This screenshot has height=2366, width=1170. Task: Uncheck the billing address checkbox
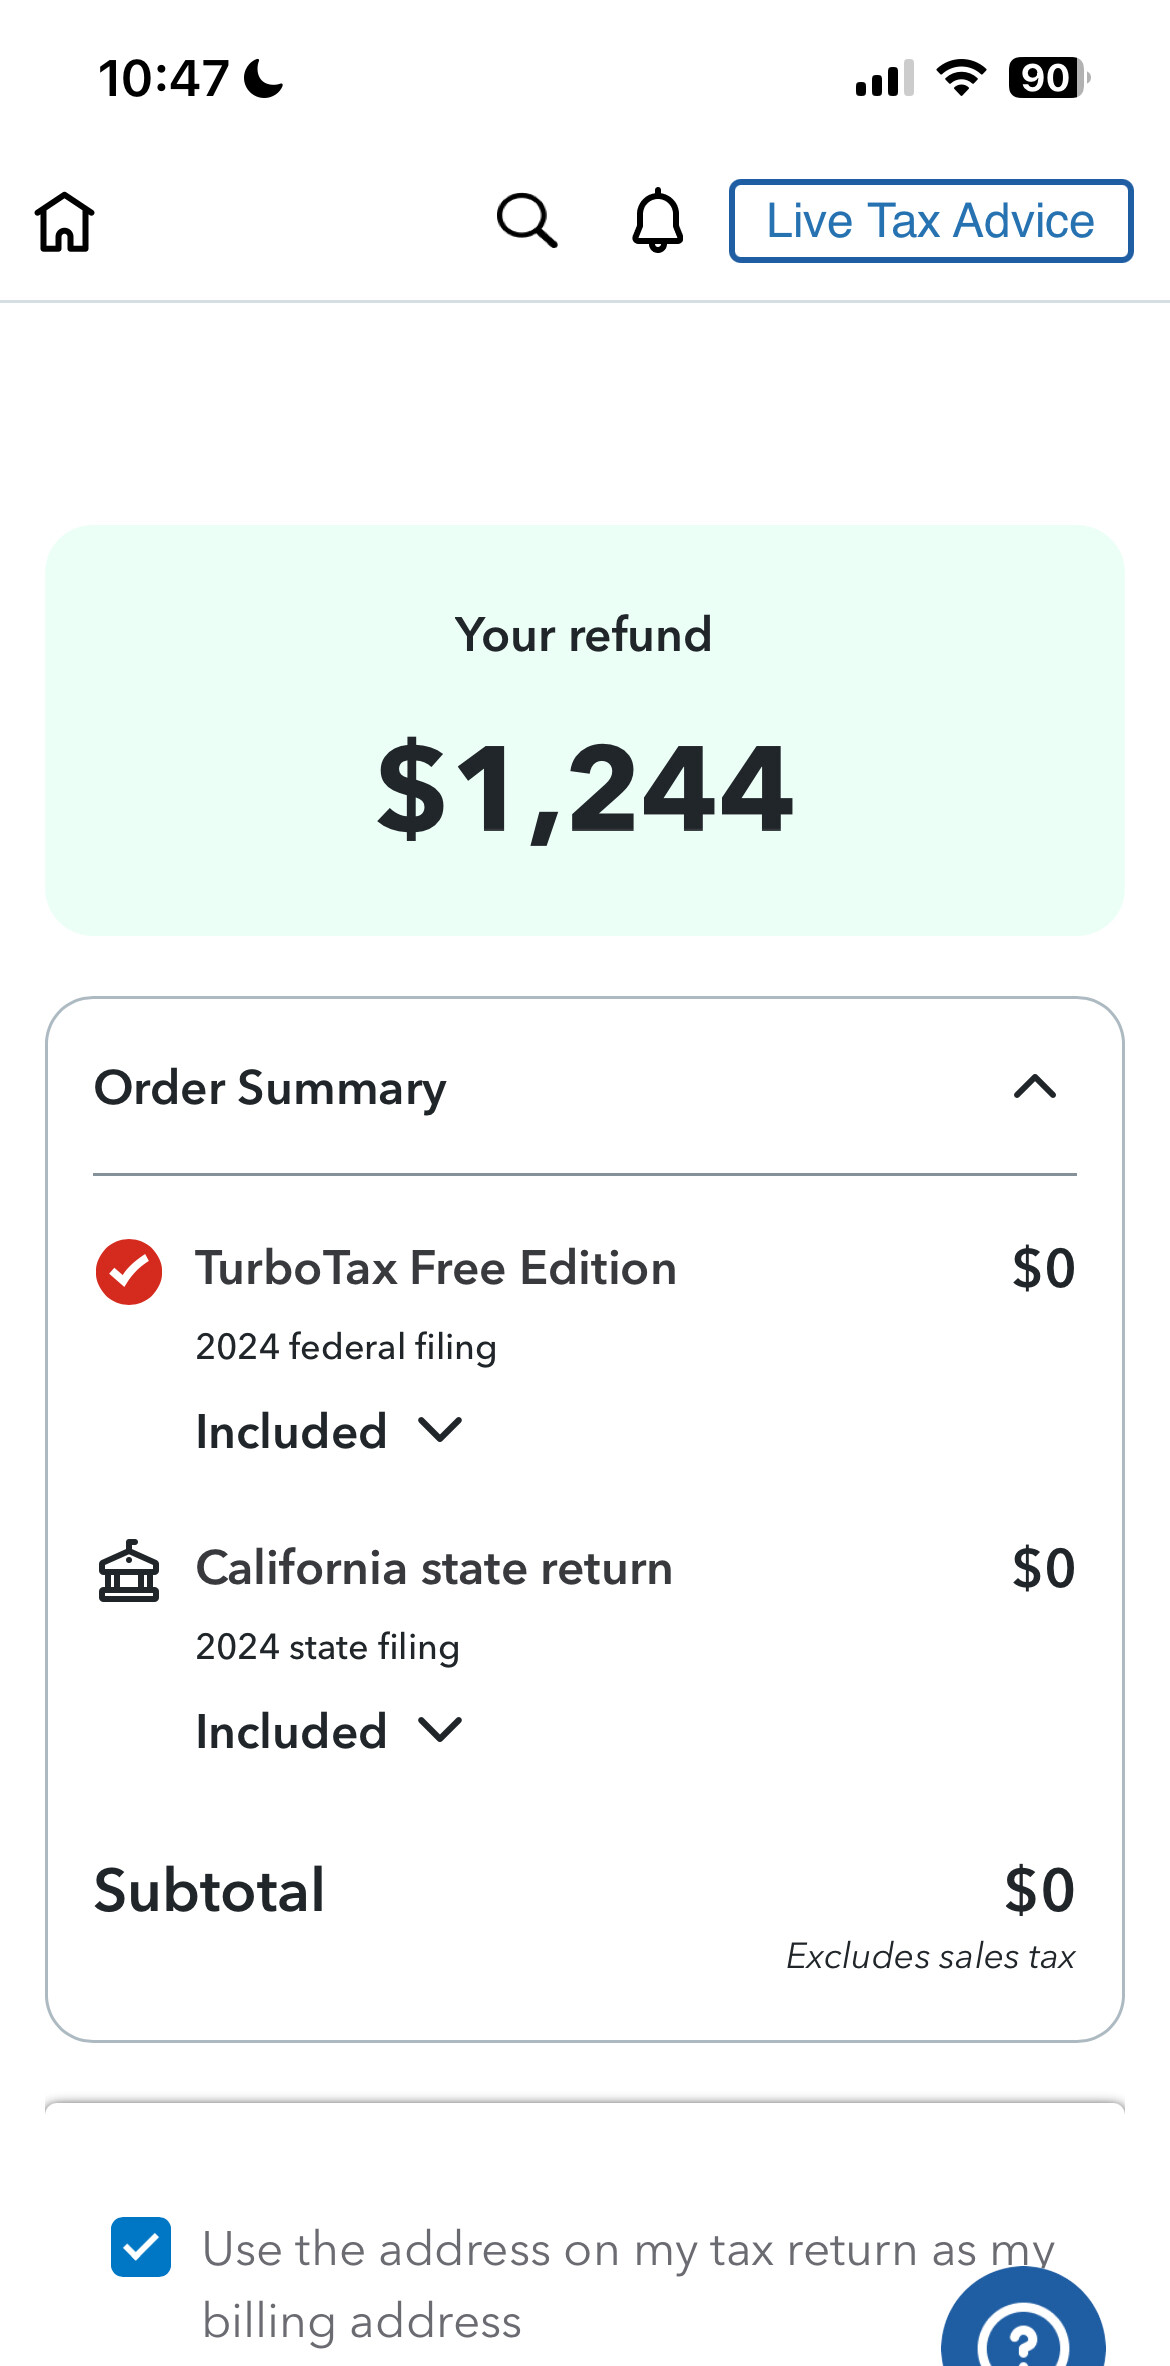(141, 2247)
